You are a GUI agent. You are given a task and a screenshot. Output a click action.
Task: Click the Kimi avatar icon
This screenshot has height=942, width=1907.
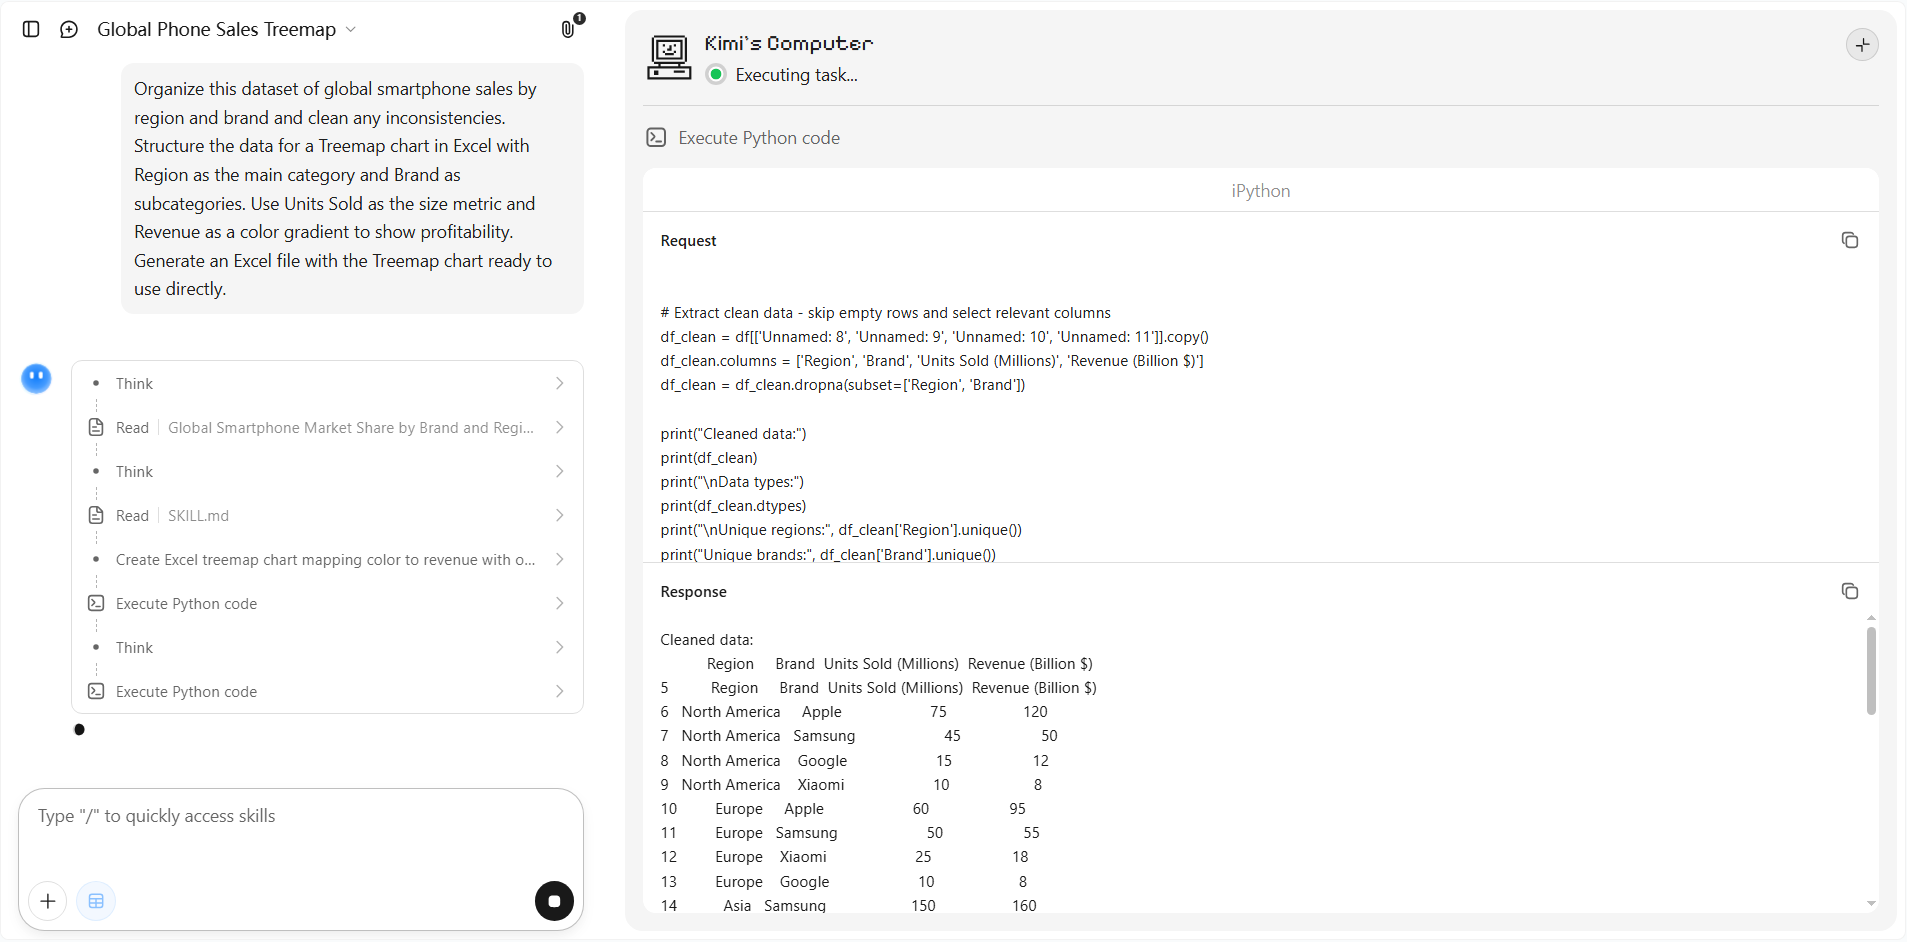point(37,378)
